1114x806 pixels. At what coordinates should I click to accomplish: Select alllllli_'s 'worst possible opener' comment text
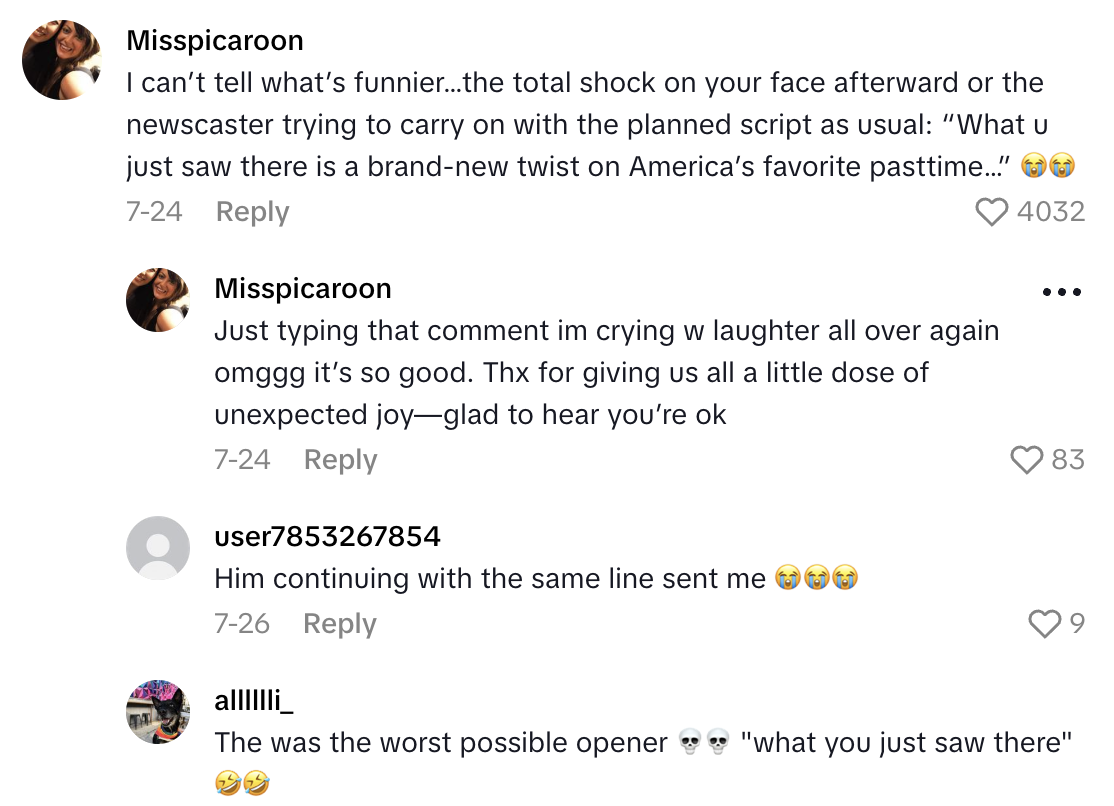440,744
